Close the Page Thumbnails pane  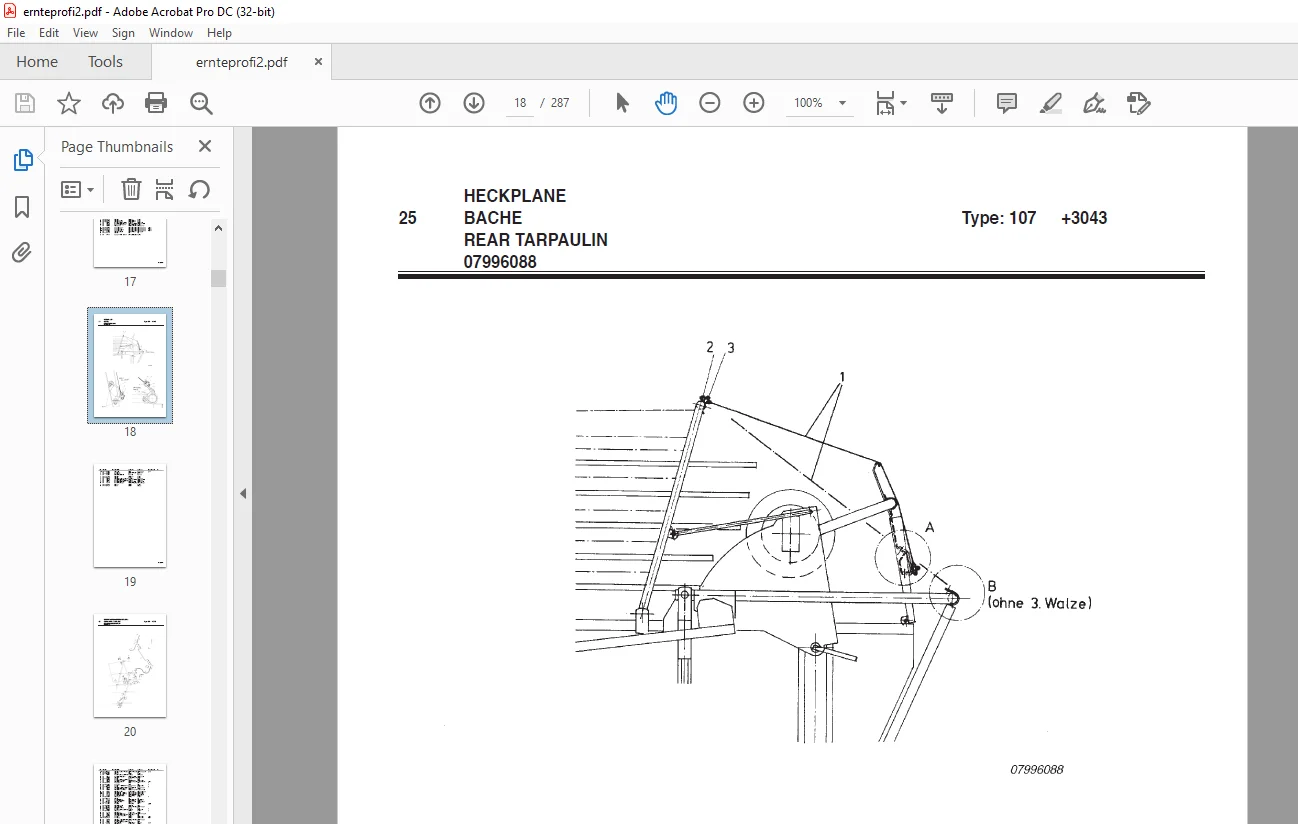coord(205,146)
